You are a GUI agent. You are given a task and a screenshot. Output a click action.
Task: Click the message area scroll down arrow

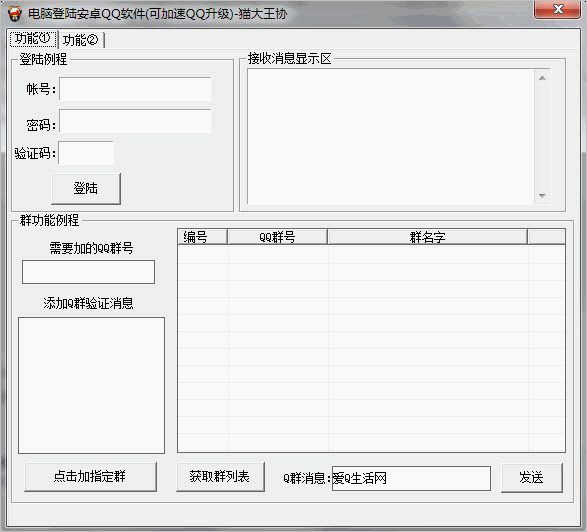542,195
